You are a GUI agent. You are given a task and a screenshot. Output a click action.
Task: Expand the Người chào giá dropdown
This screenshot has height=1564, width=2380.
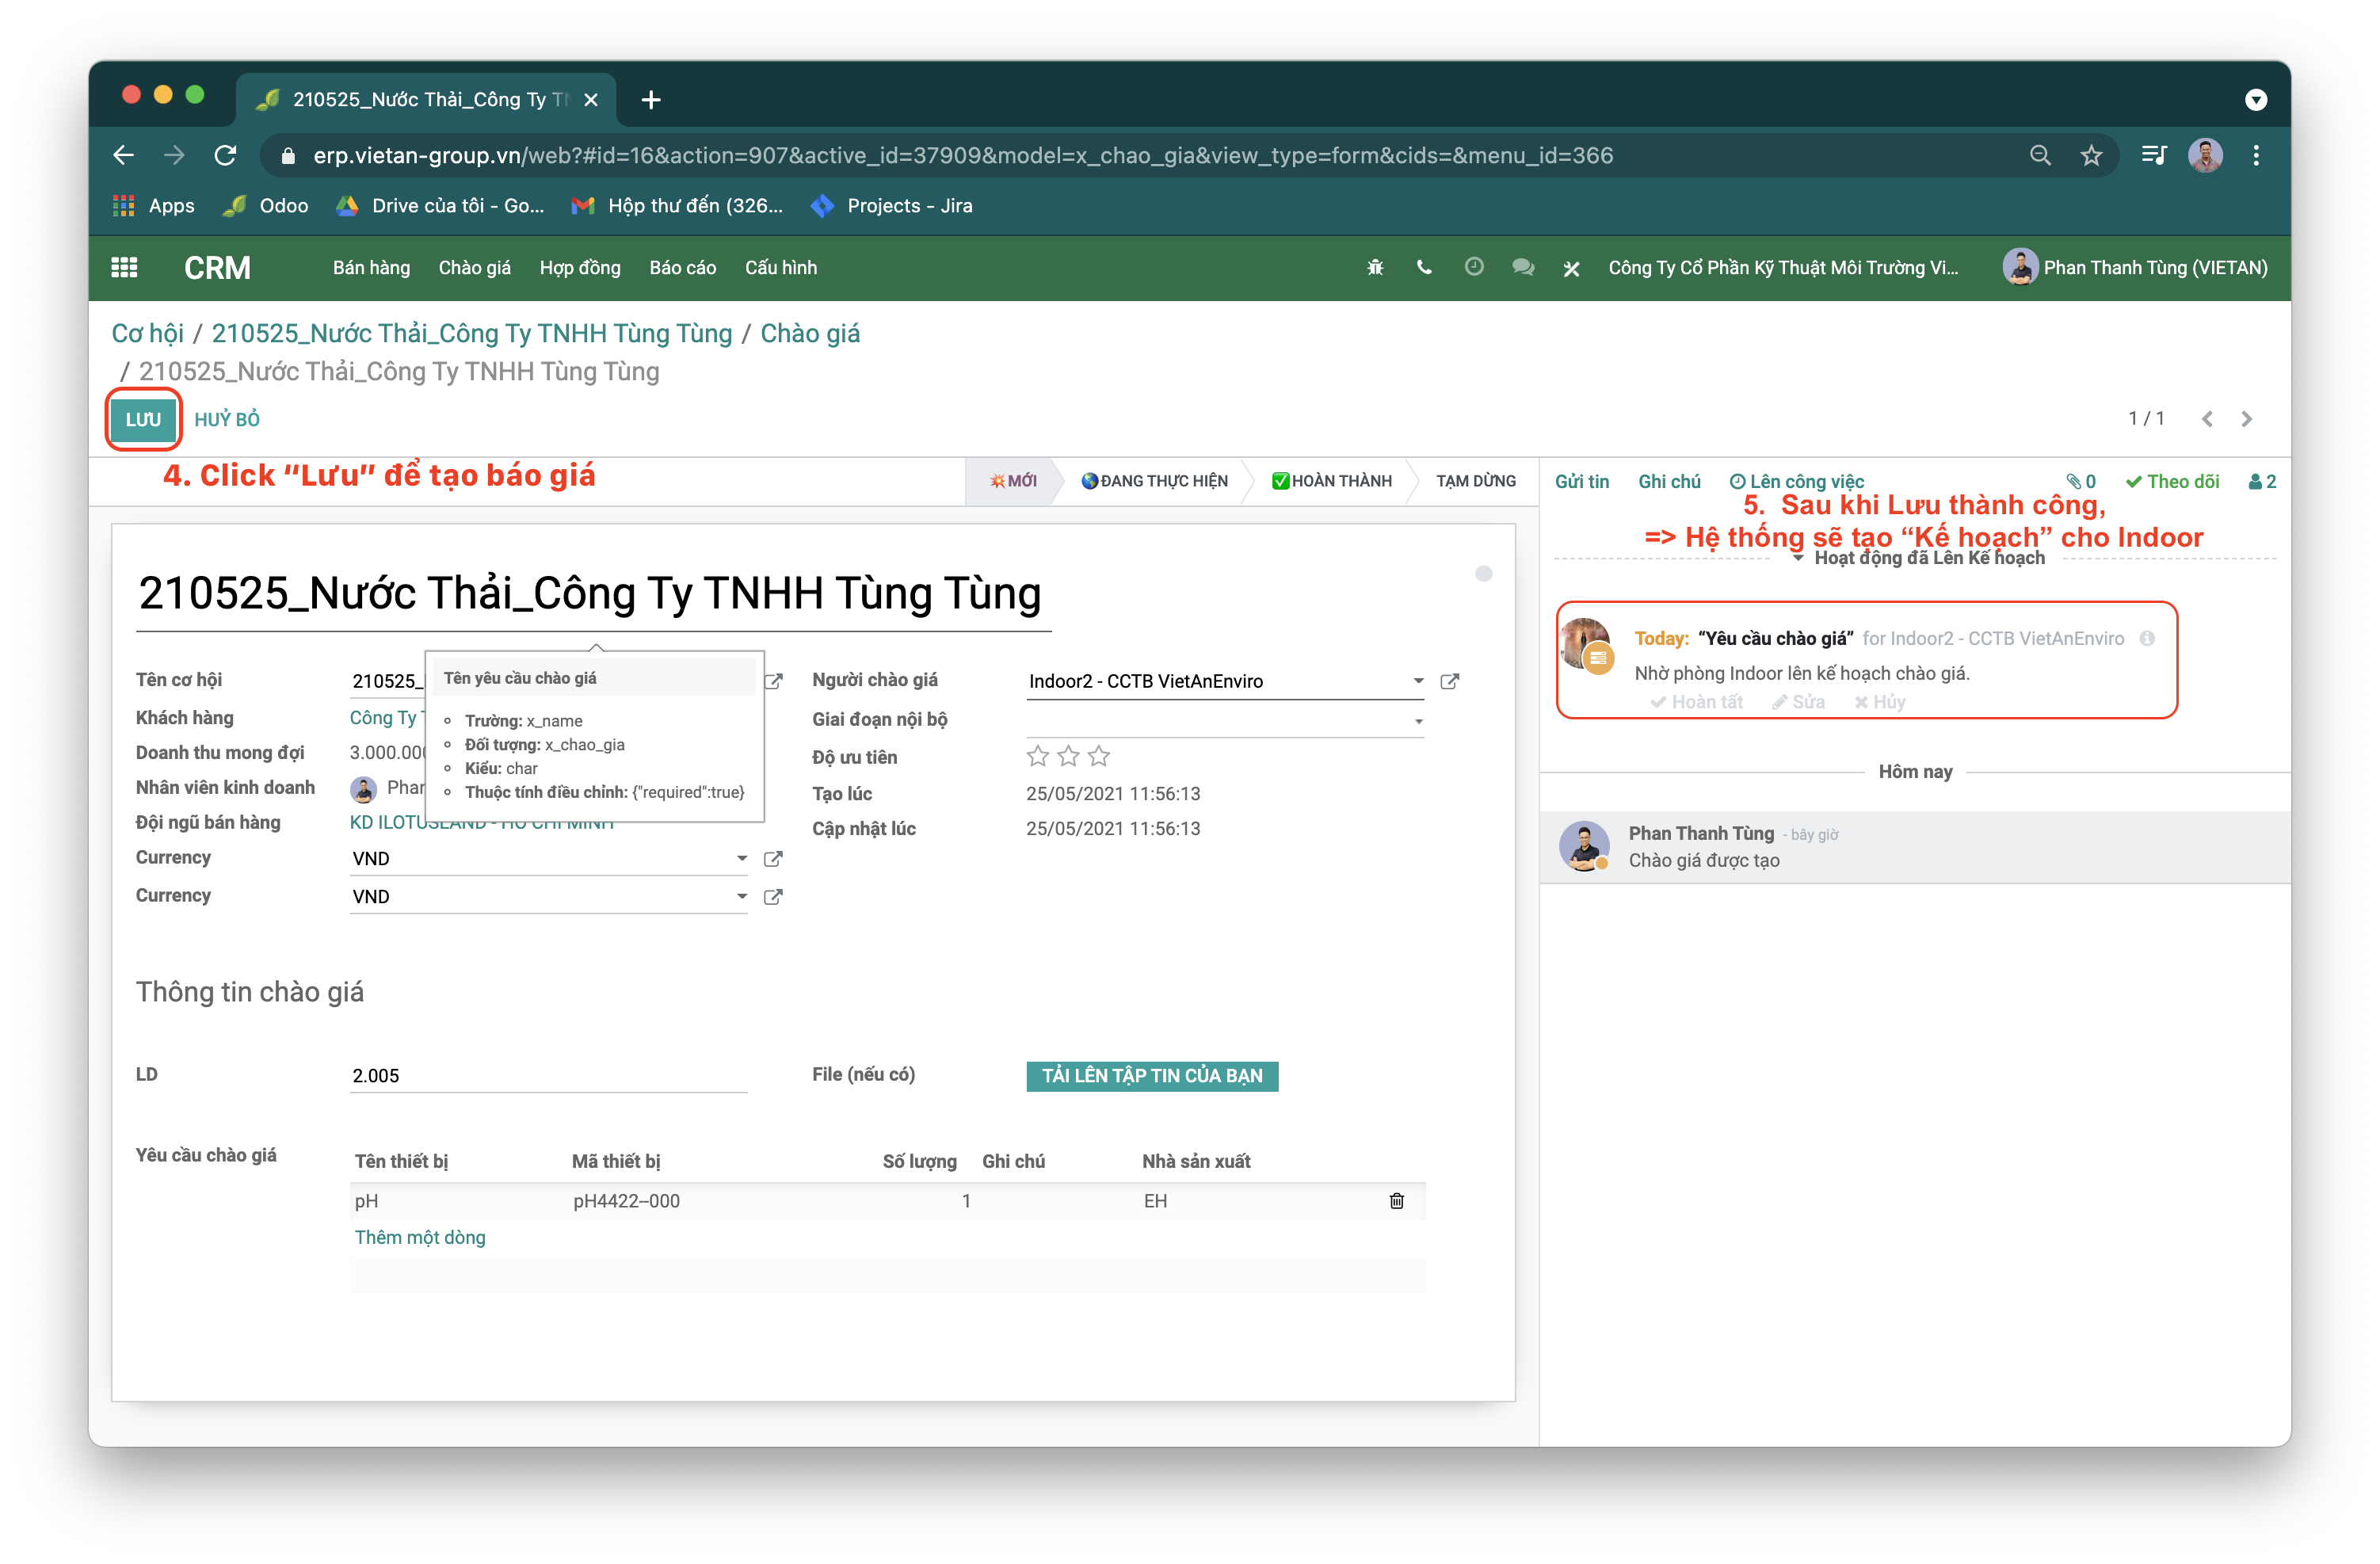[1417, 681]
